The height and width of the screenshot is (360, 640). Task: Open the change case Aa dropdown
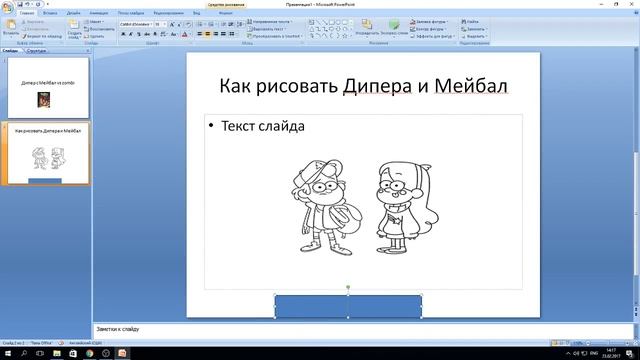[x=174, y=34]
